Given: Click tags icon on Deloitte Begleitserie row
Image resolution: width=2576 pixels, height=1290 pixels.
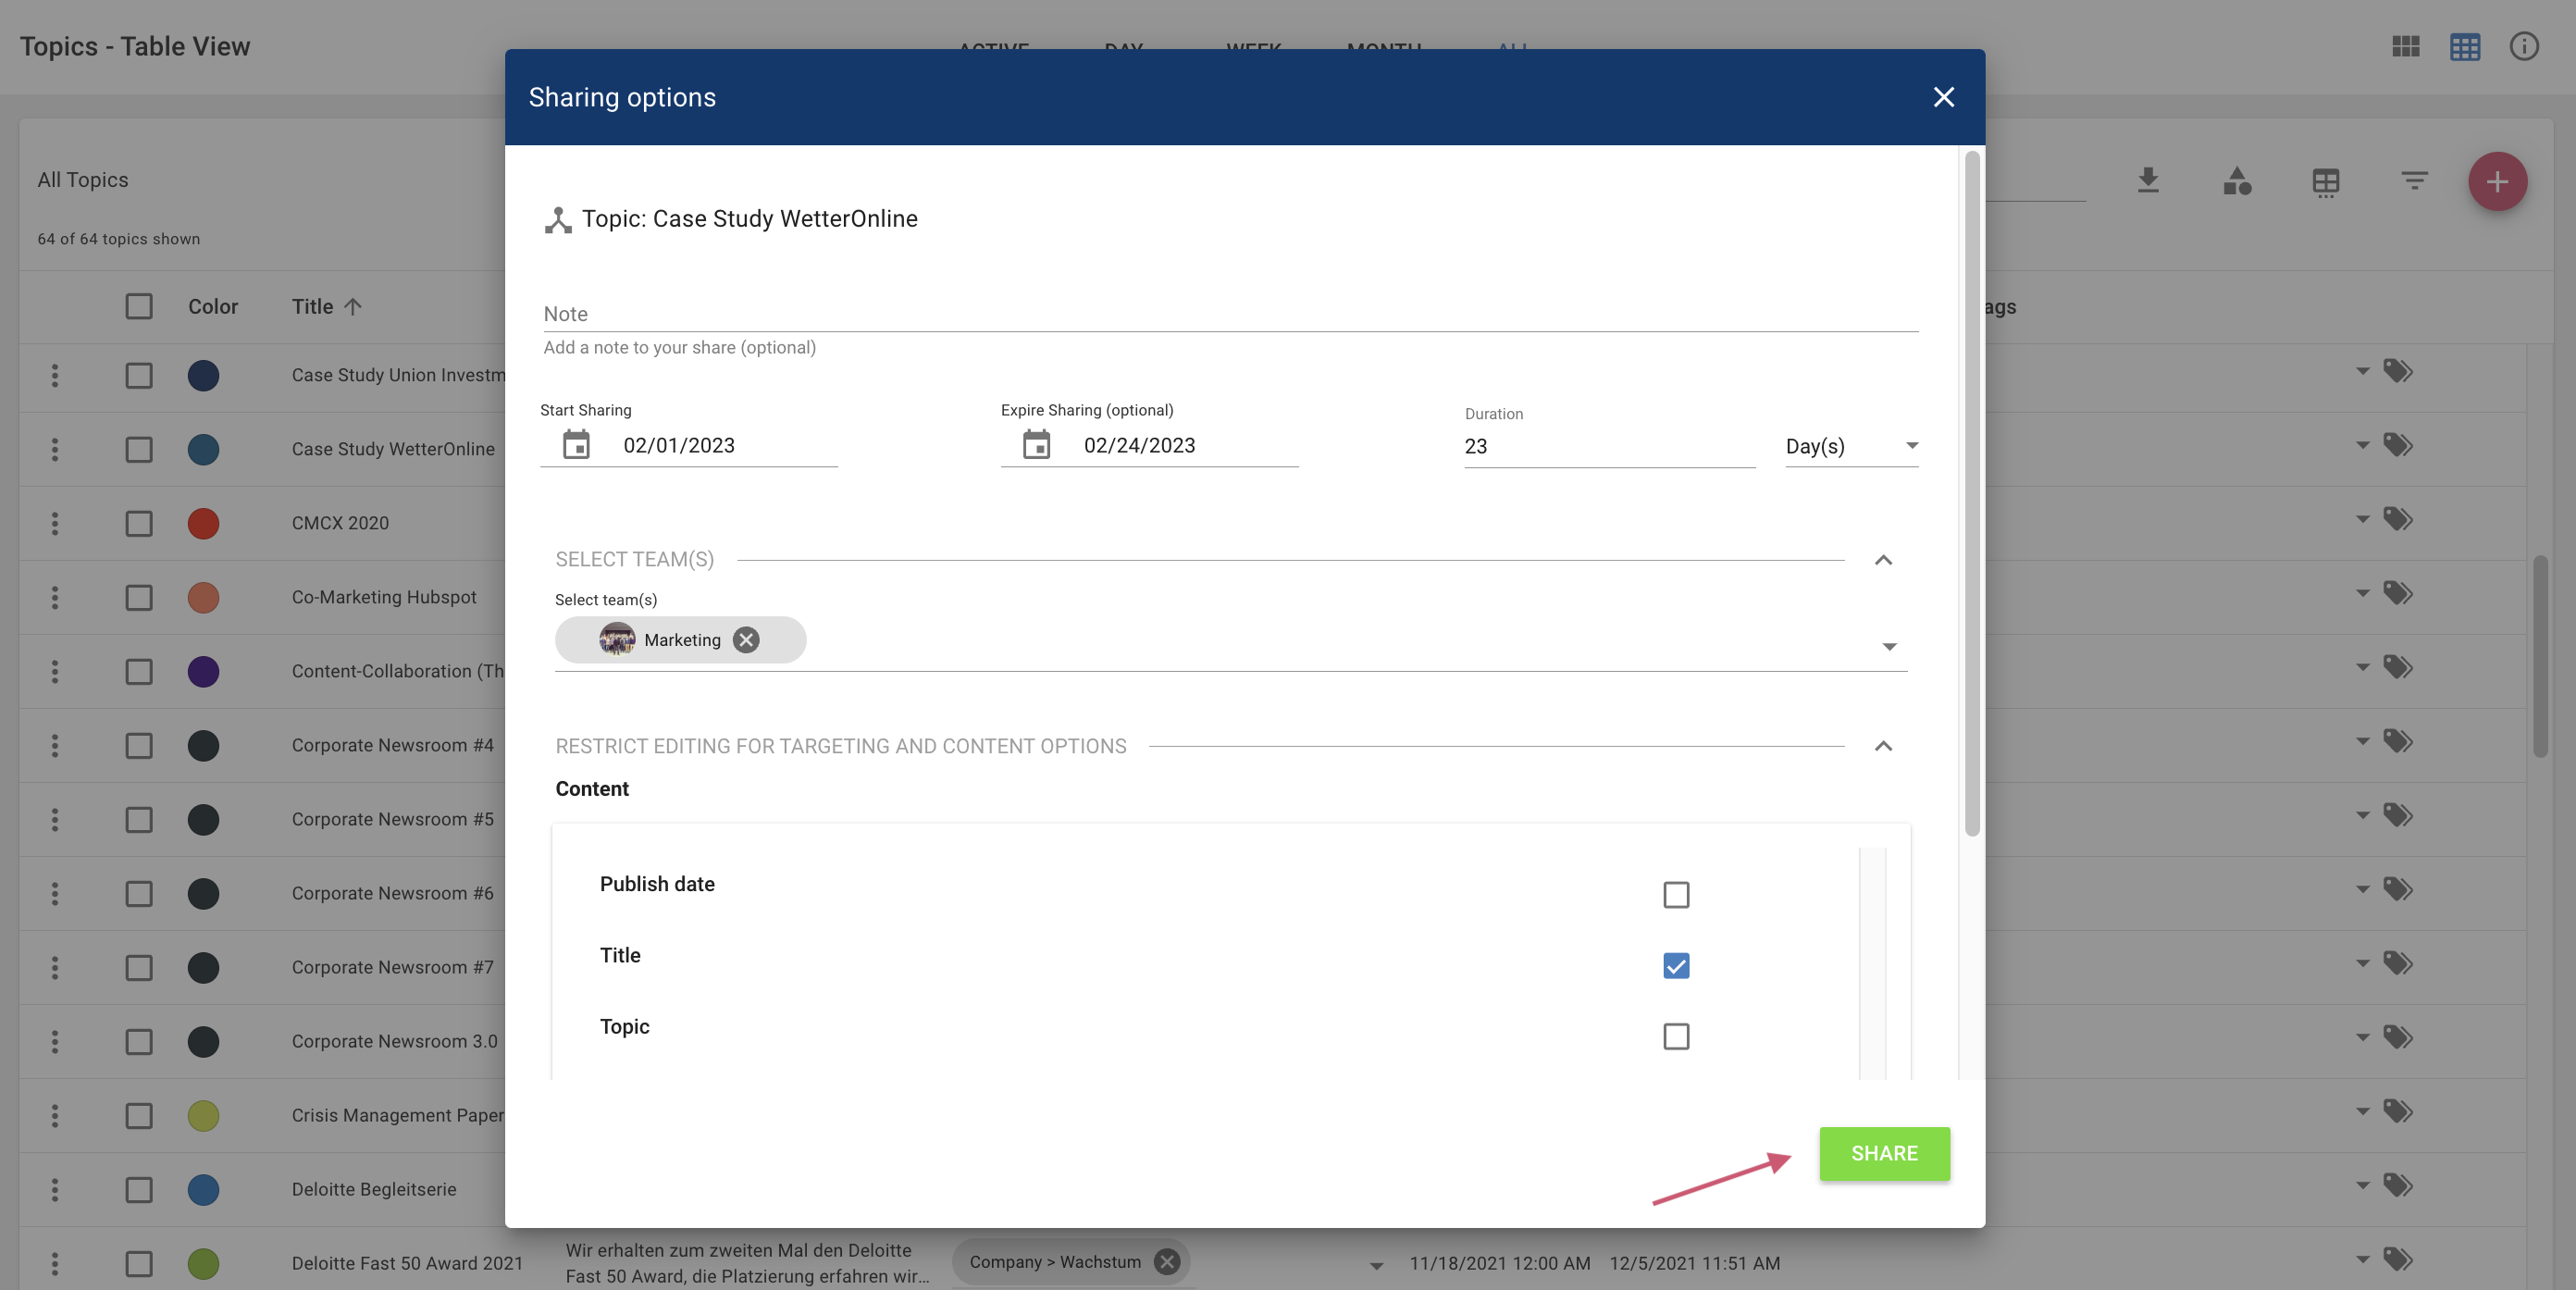Looking at the screenshot, I should (x=2398, y=1185).
